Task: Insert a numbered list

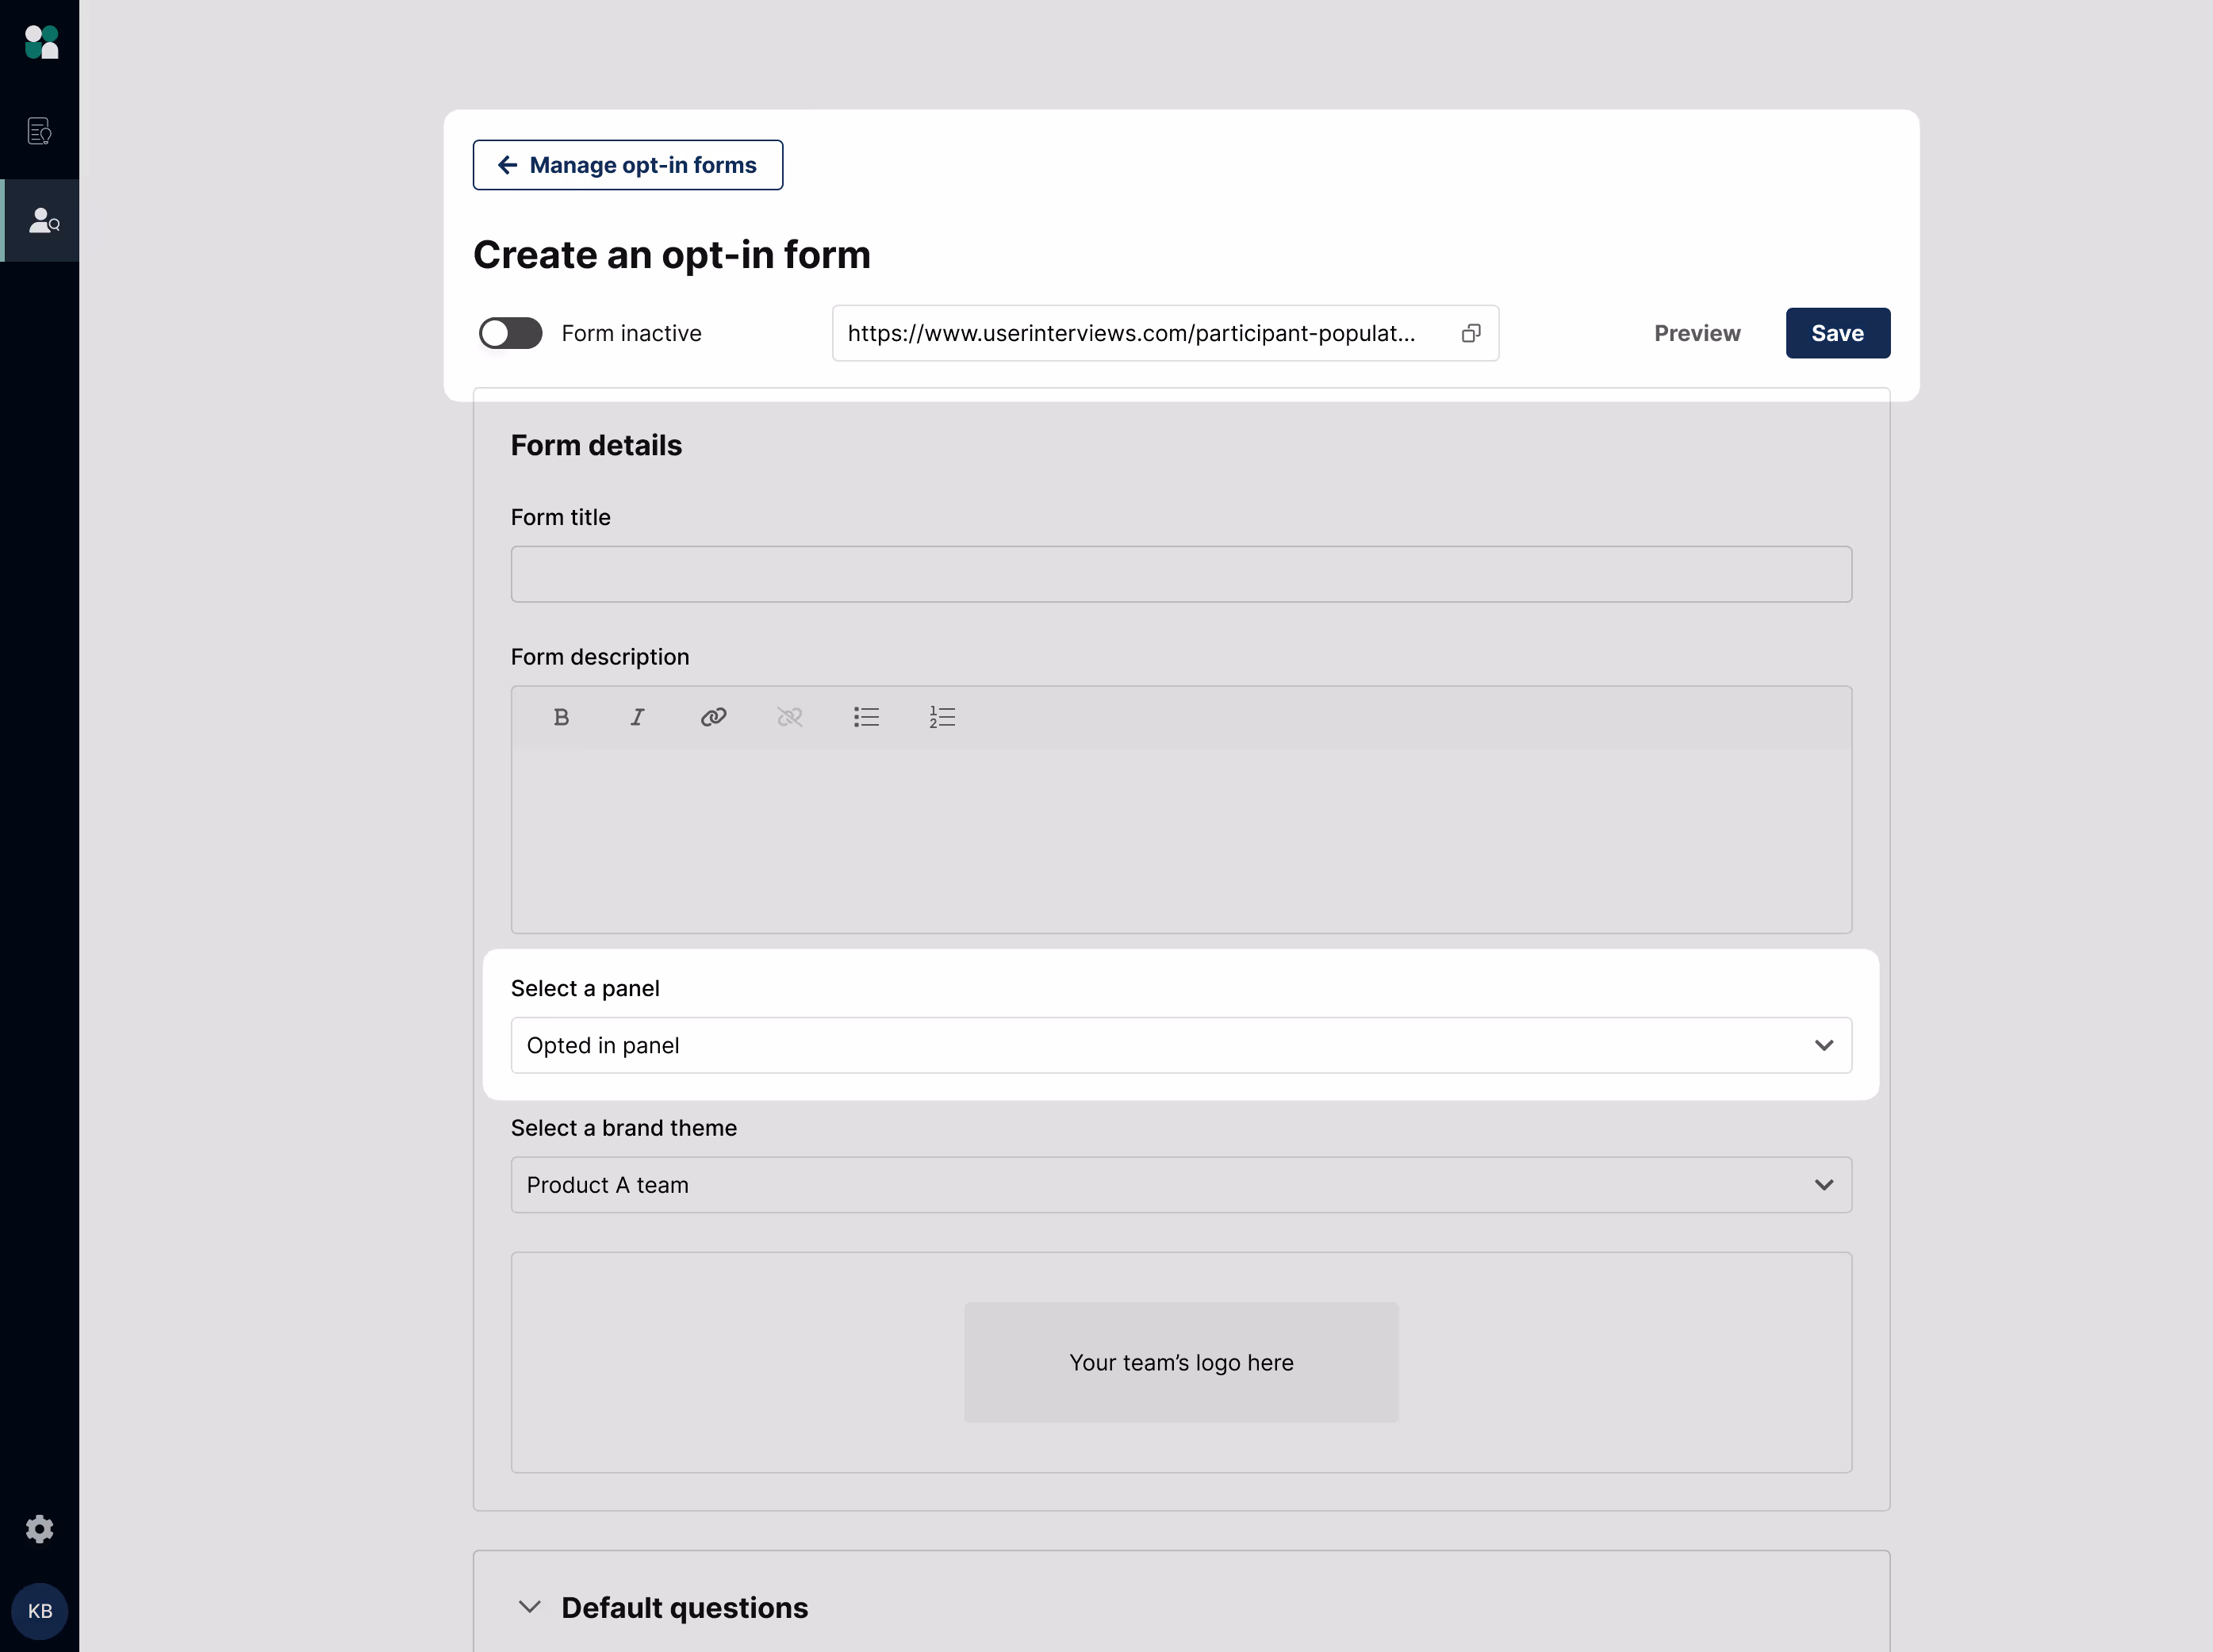Action: pos(942,717)
